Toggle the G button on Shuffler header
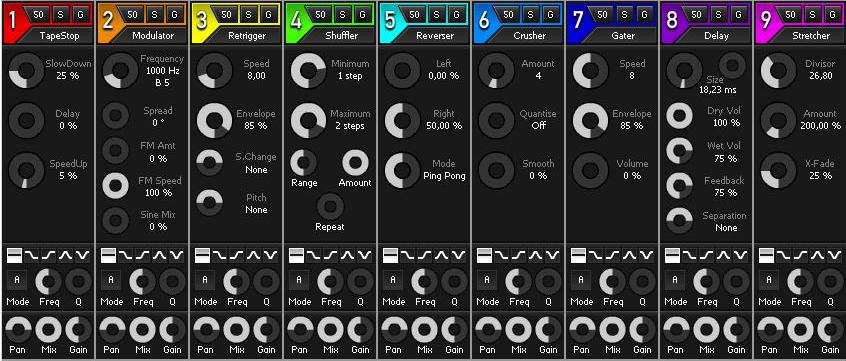Image resolution: width=846 pixels, height=361 pixels. click(x=362, y=15)
